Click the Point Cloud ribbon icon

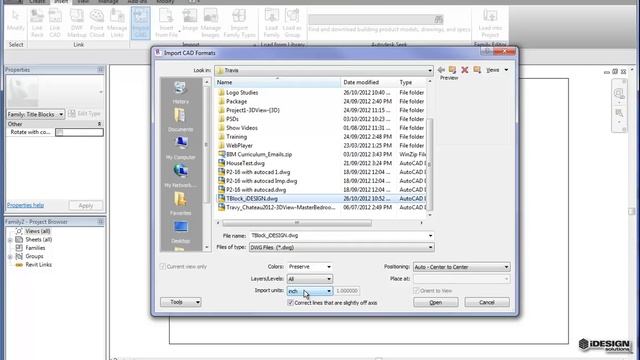[x=97, y=23]
